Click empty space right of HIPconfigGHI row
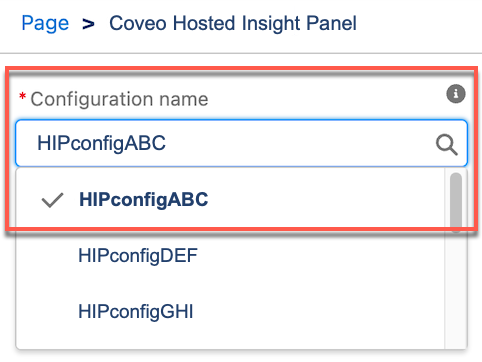 pos(318,312)
